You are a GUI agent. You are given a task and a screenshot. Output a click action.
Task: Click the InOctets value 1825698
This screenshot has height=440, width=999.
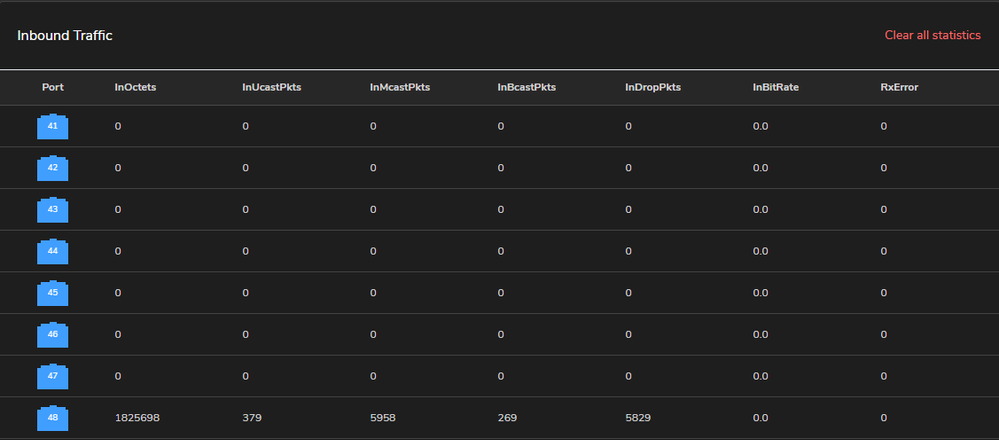click(x=140, y=418)
